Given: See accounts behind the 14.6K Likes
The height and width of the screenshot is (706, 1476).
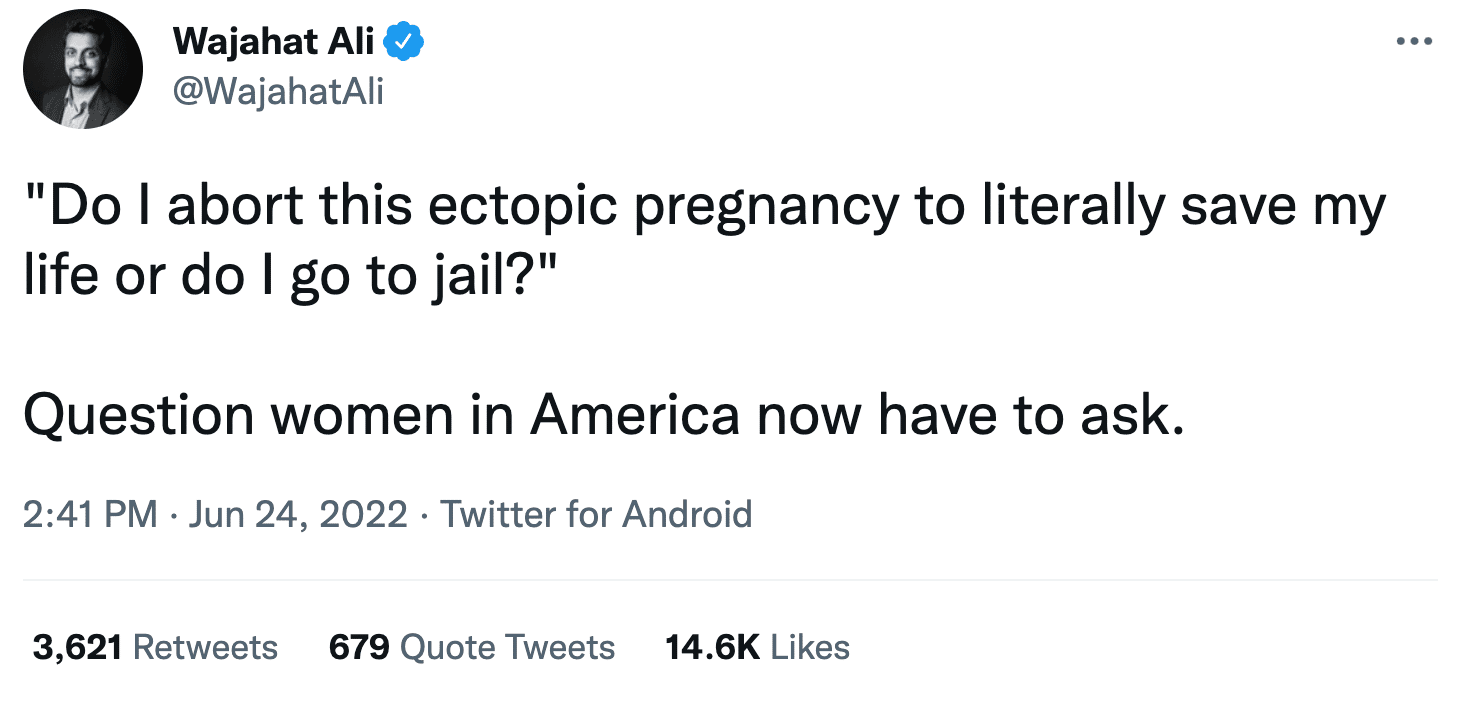Looking at the screenshot, I should point(757,647).
